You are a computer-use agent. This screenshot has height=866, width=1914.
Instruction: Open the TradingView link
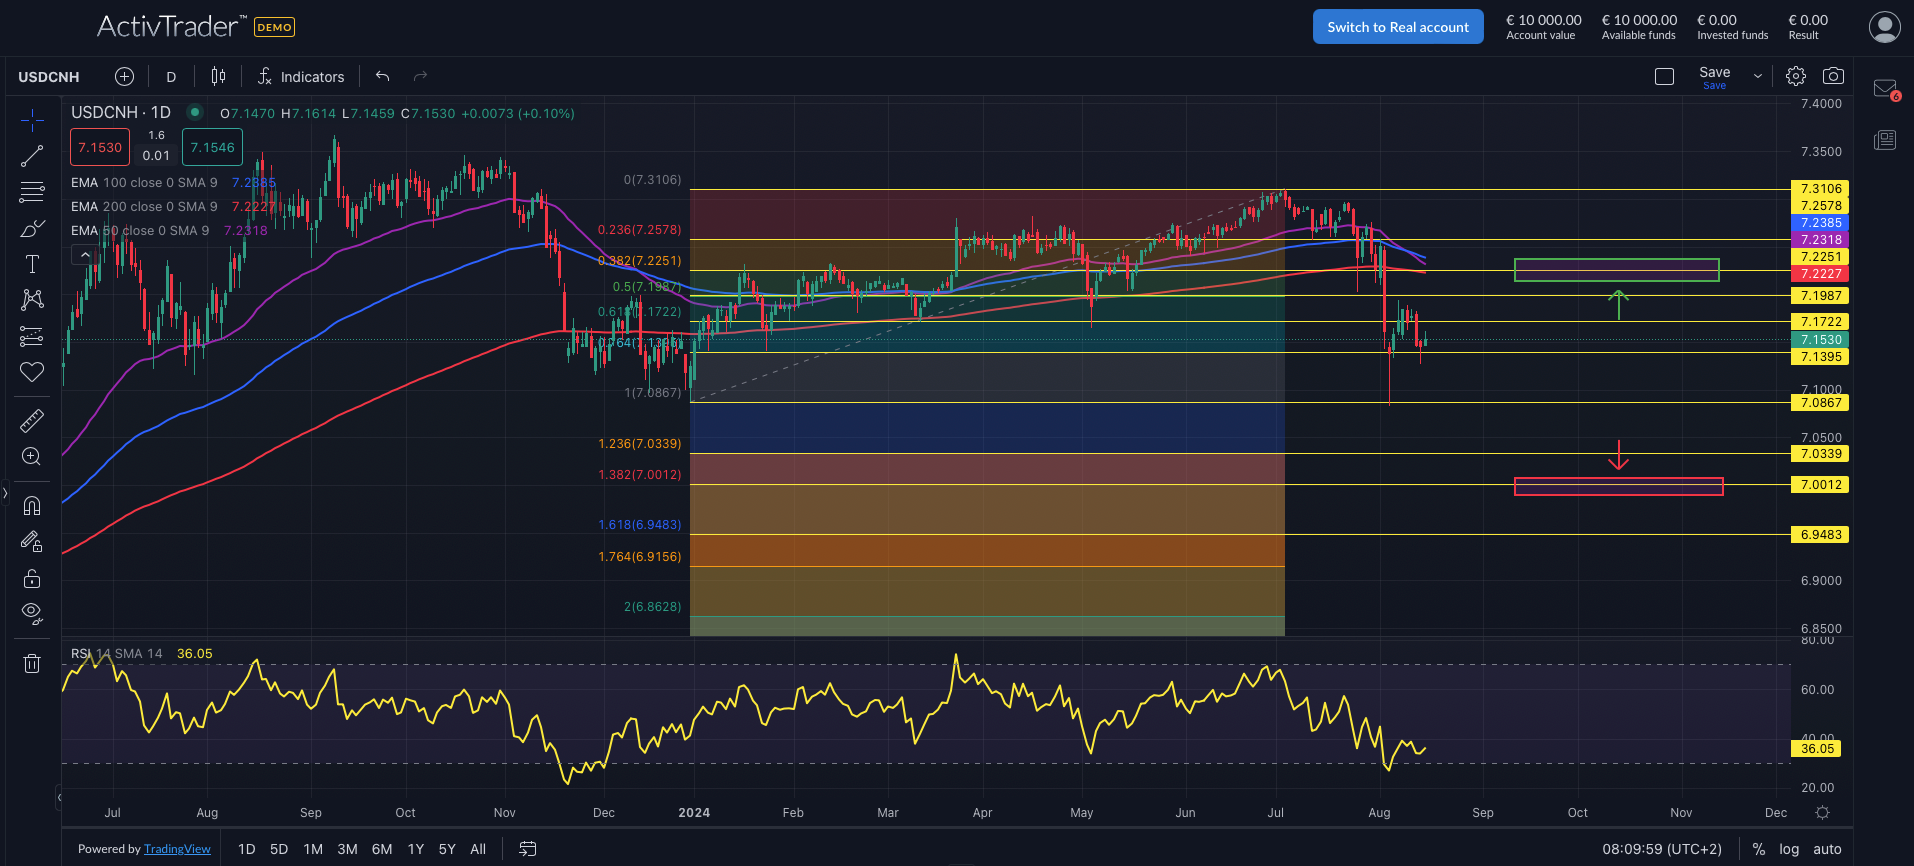click(x=177, y=849)
